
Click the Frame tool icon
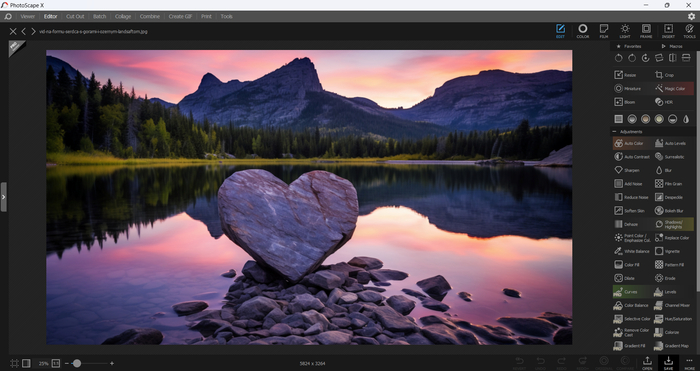646,31
